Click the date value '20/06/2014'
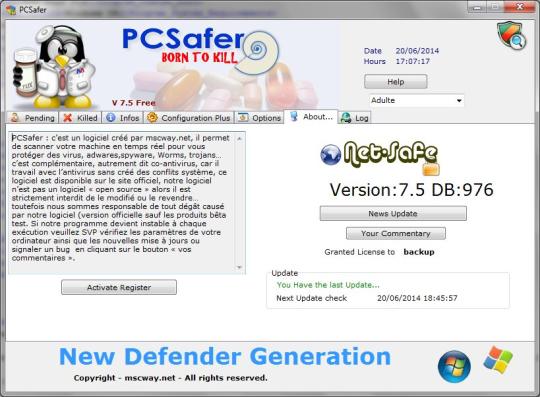 pos(417,51)
